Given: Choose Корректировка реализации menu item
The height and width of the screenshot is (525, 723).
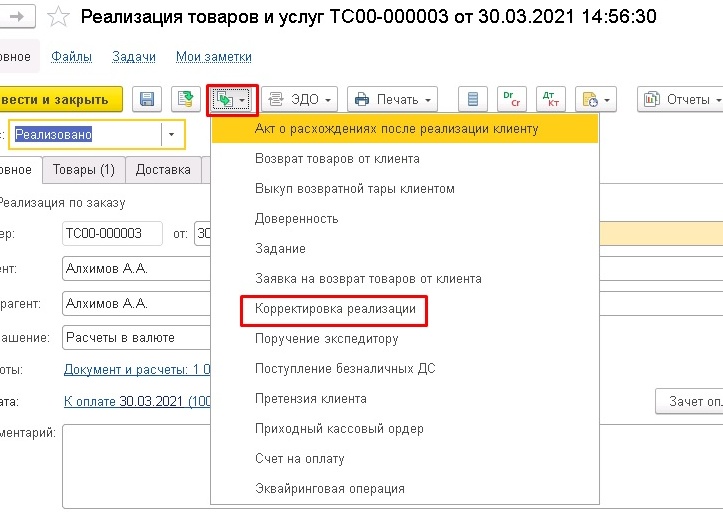Looking at the screenshot, I should [405, 309].
